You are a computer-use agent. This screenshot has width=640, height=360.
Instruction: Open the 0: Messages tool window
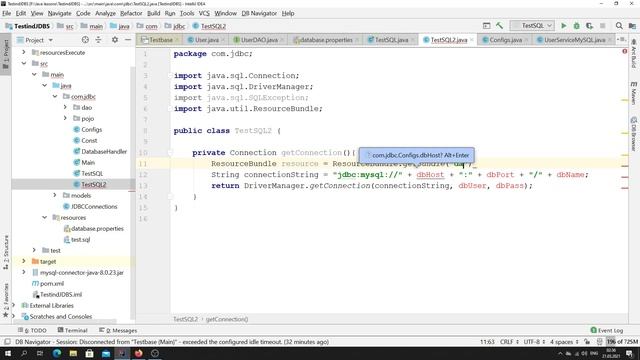coord(118,330)
